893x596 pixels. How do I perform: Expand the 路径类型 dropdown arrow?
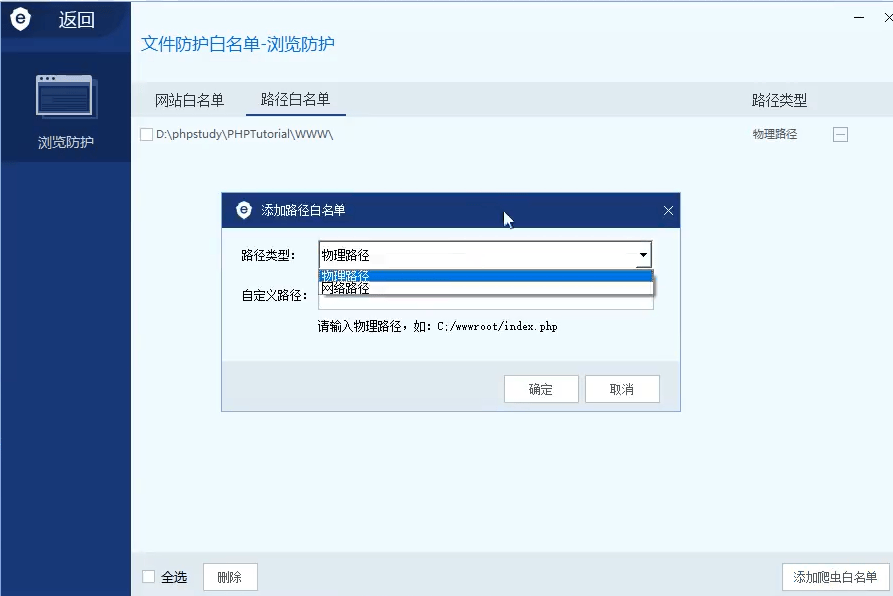pyautogui.click(x=643, y=255)
